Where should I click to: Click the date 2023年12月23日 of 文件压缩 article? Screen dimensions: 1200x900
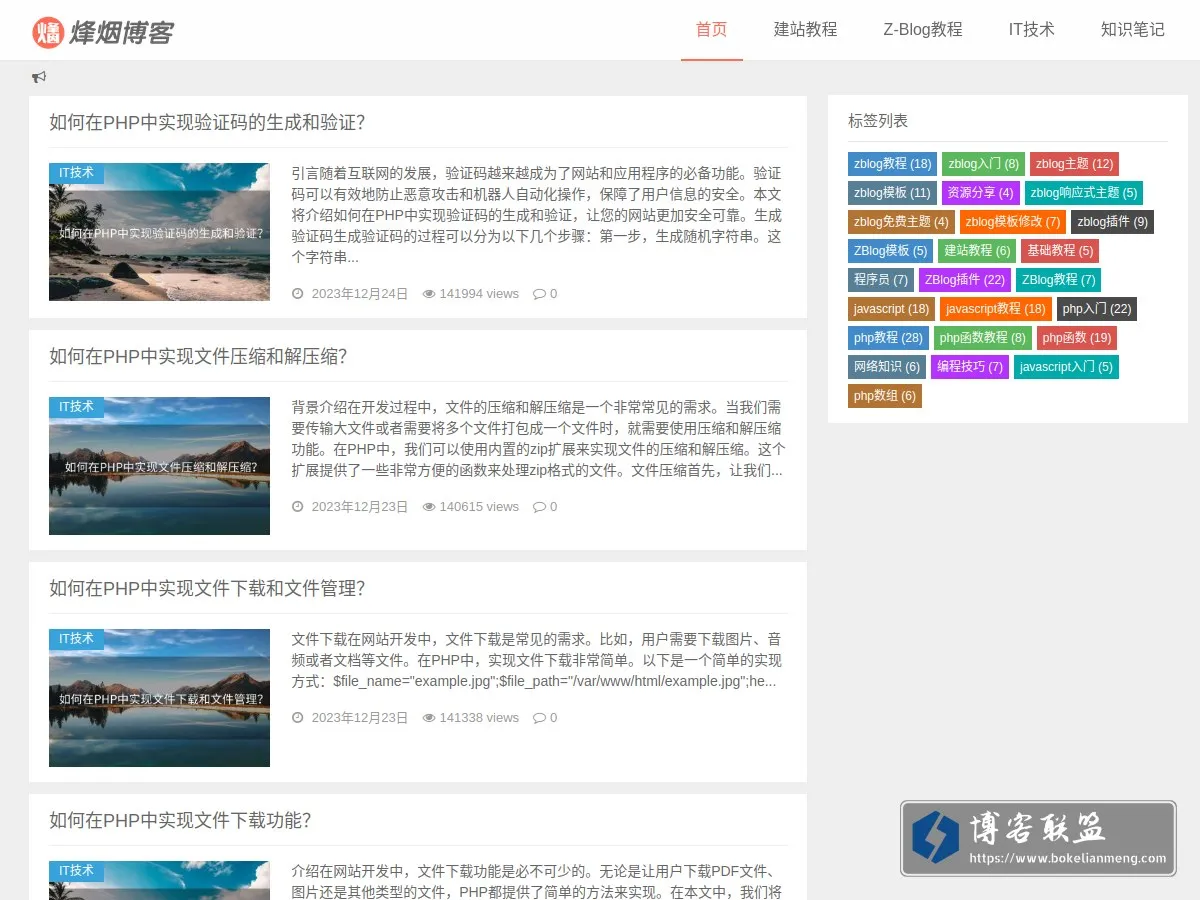tap(360, 507)
